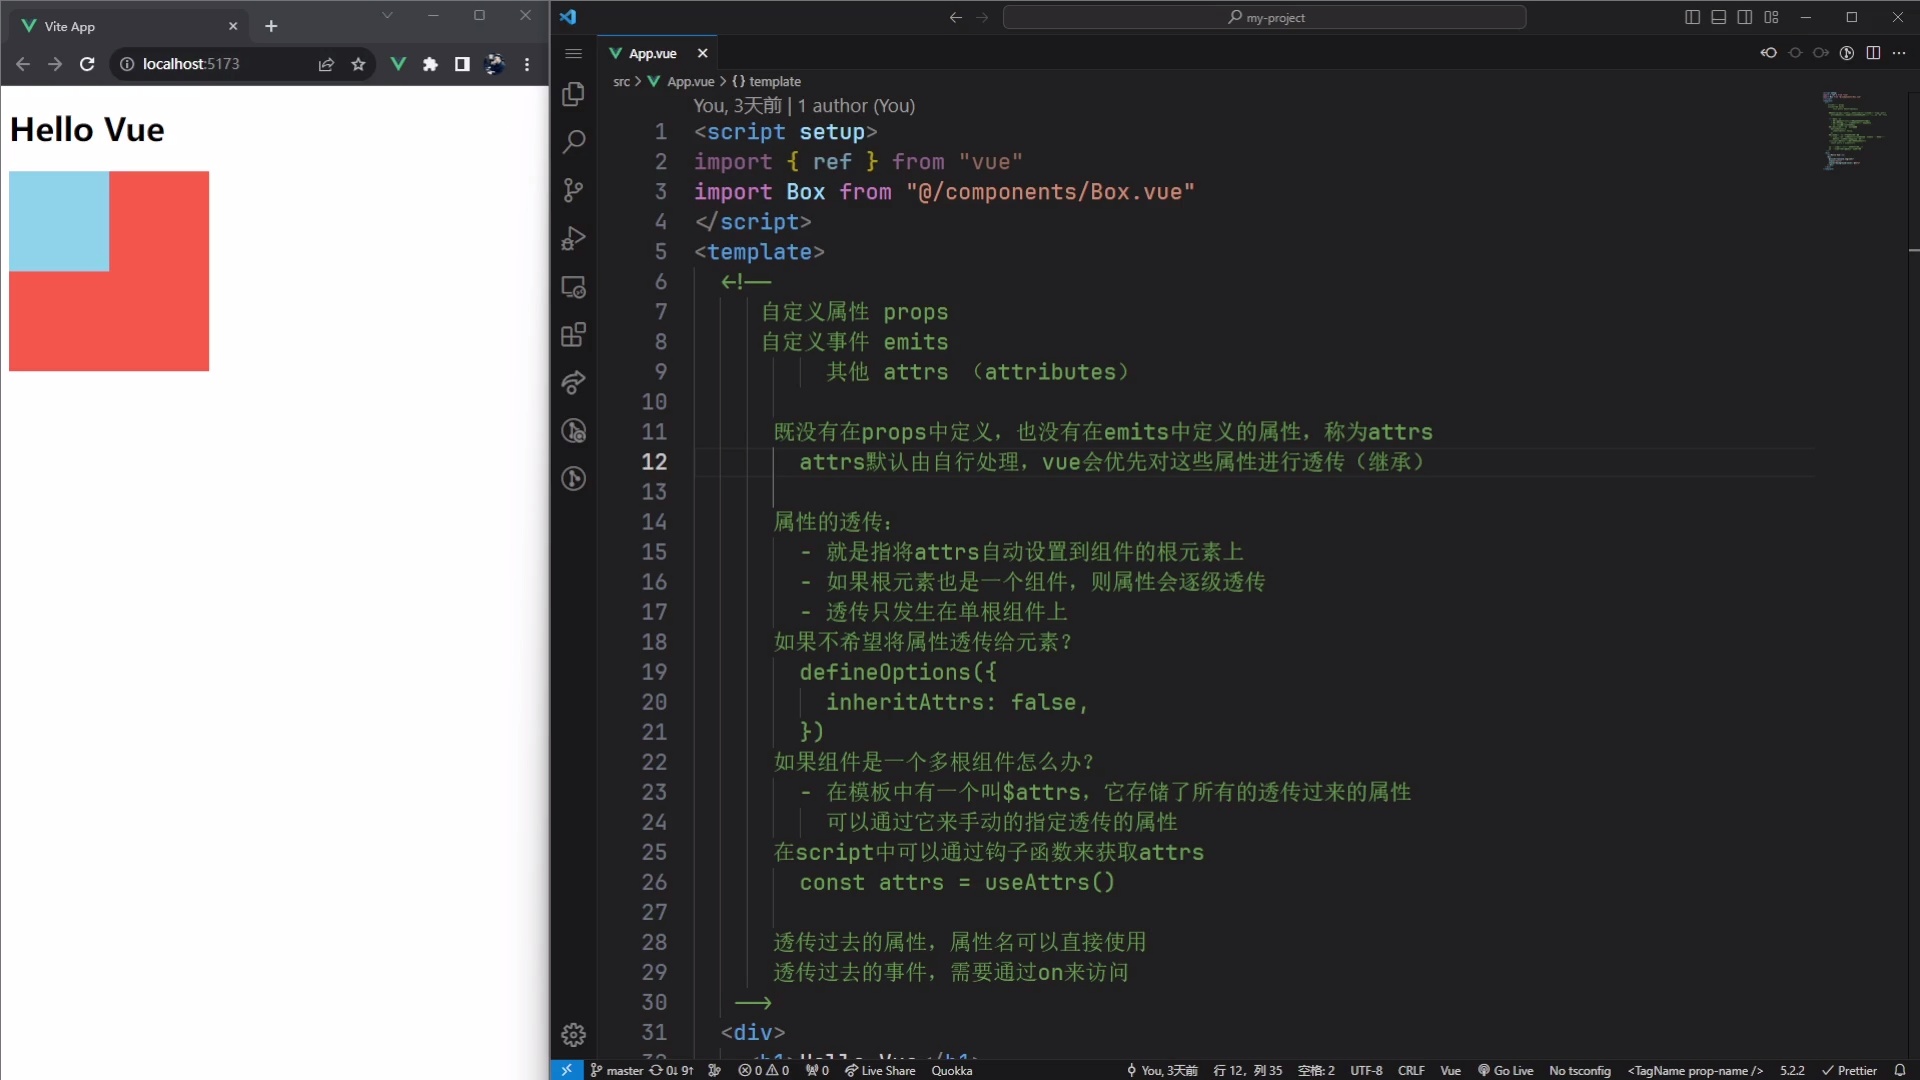
Task: Open the browser tab actions chevron
Action: tap(388, 16)
